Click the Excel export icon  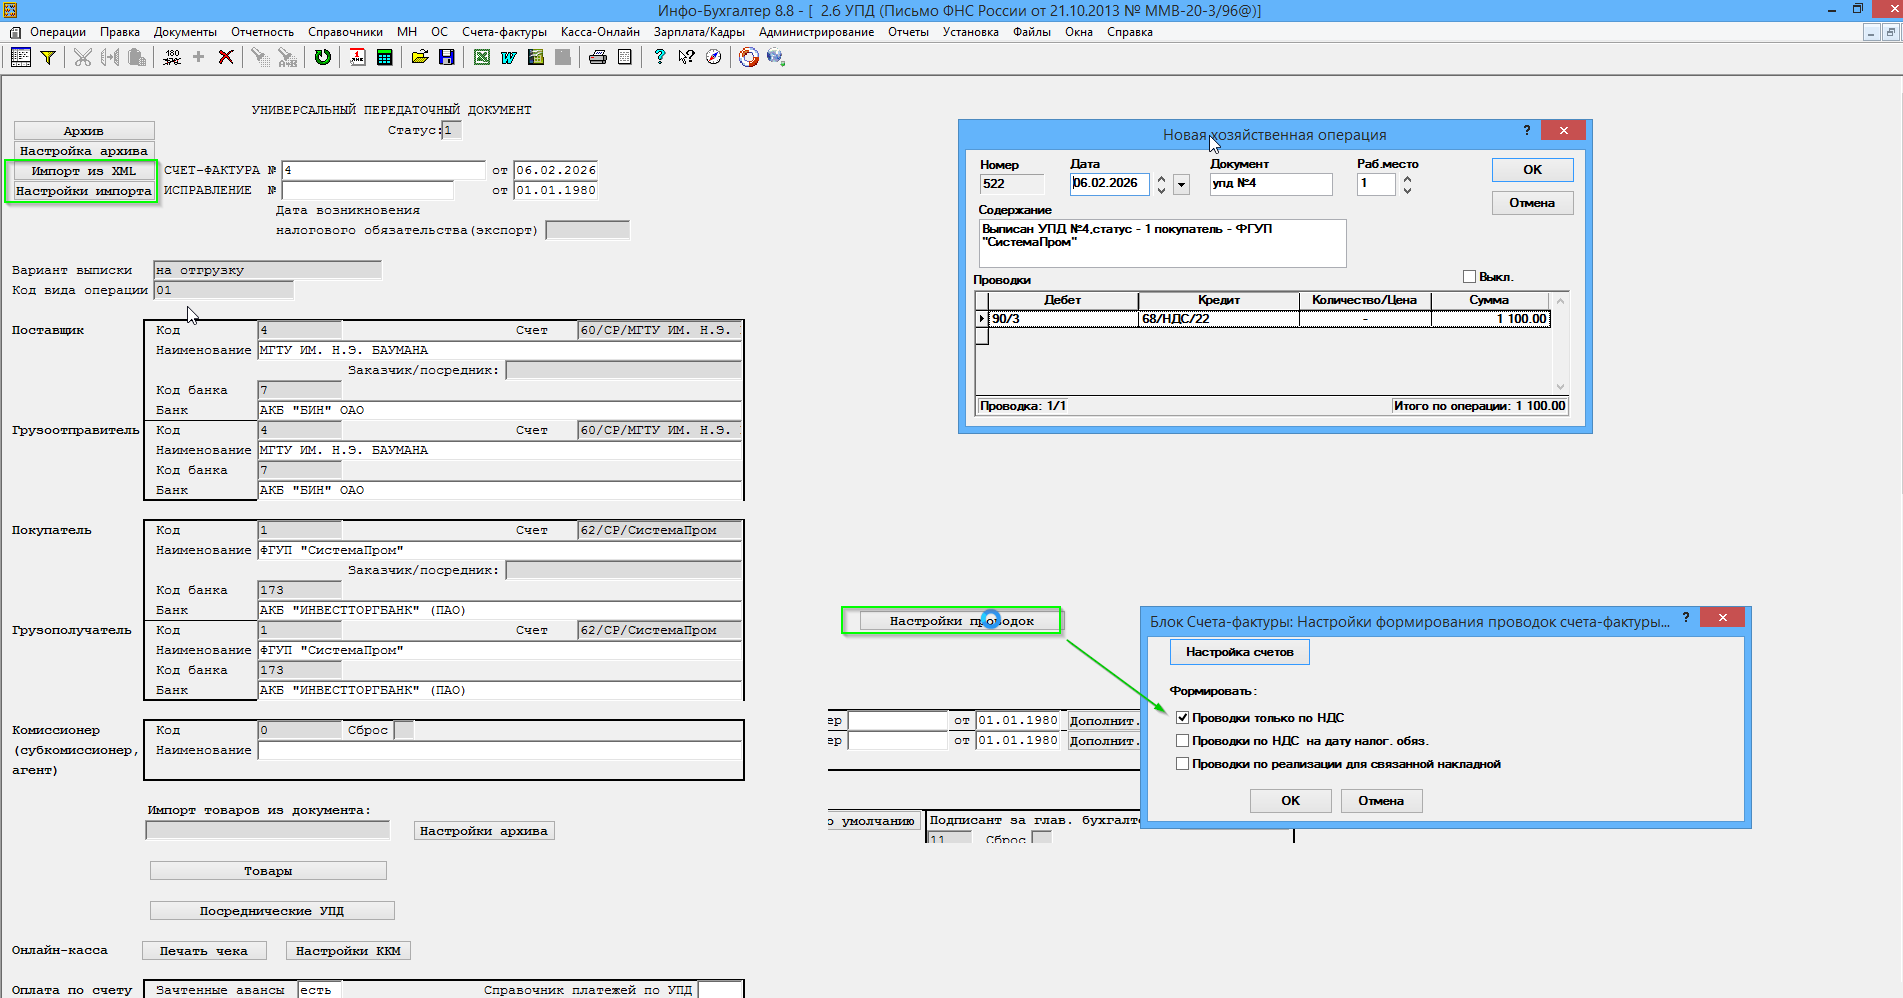(x=482, y=58)
